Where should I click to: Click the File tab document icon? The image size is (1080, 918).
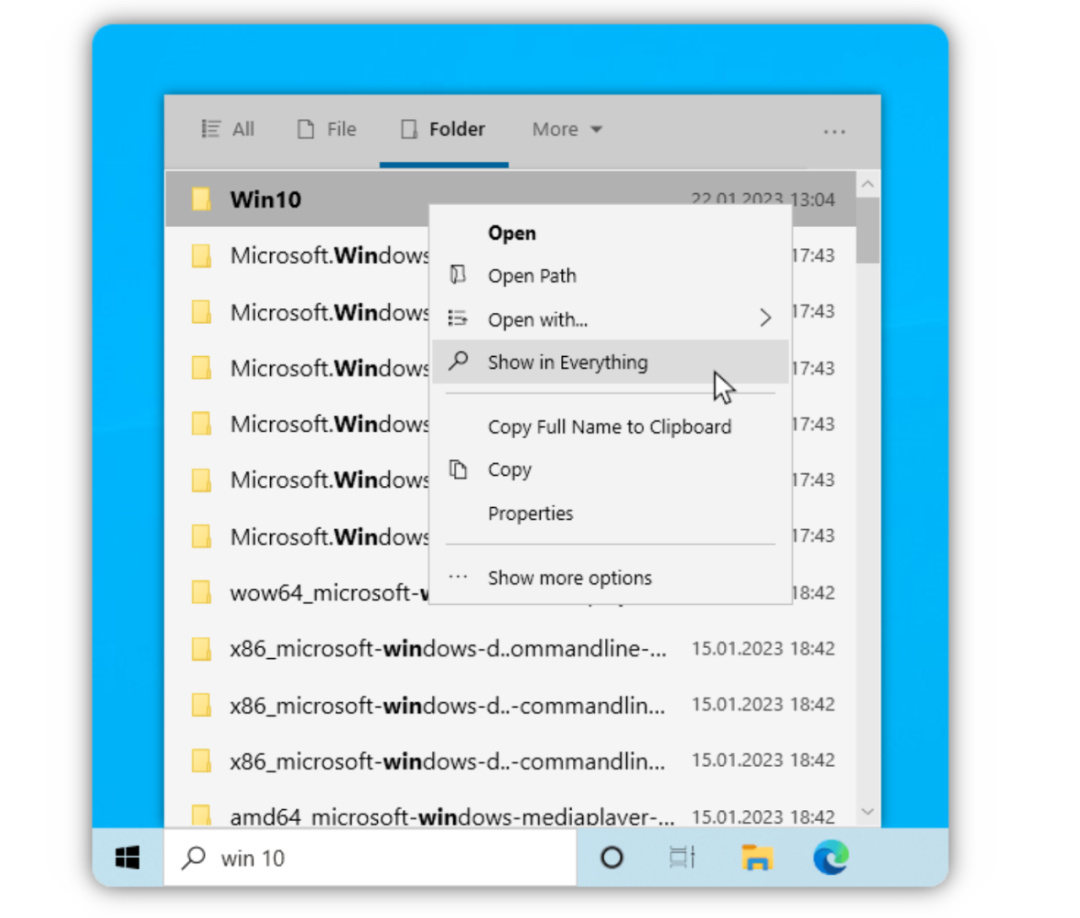pos(306,129)
